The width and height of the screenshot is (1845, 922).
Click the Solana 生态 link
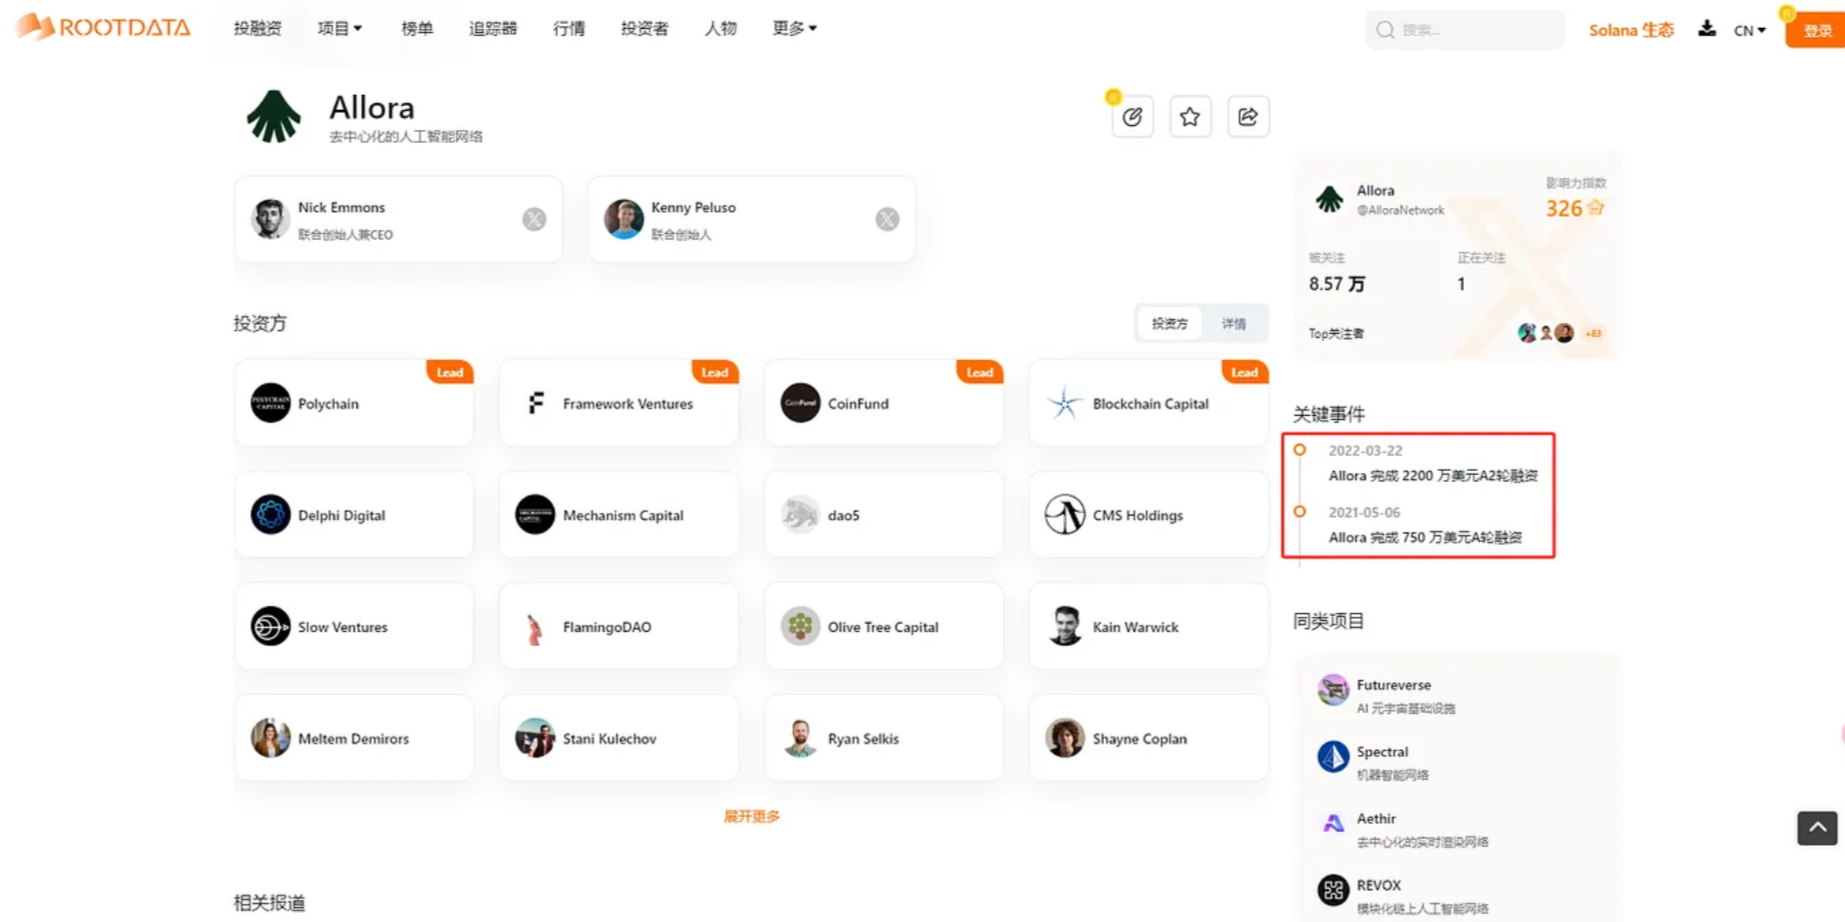coord(1631,30)
